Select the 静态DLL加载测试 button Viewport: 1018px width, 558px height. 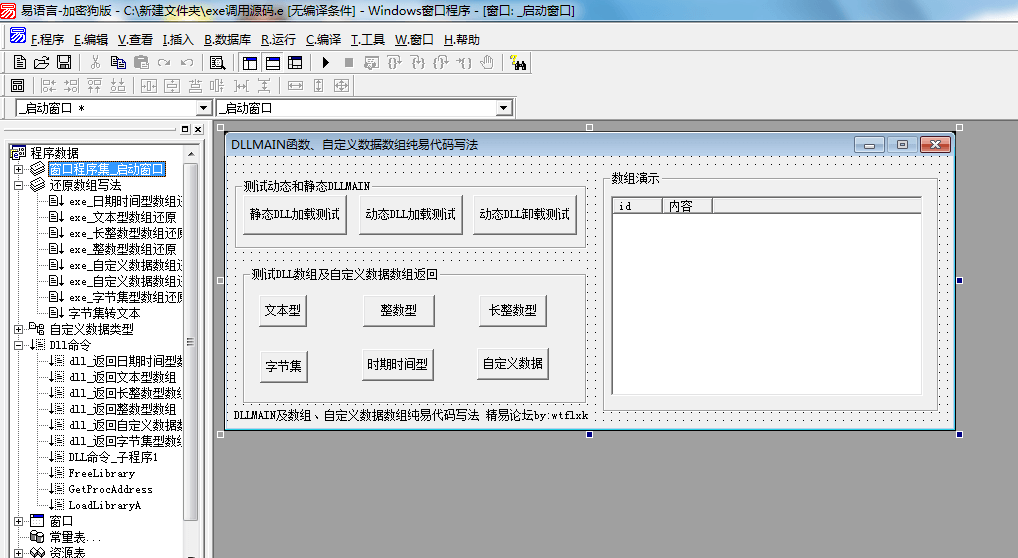pyautogui.click(x=295, y=214)
